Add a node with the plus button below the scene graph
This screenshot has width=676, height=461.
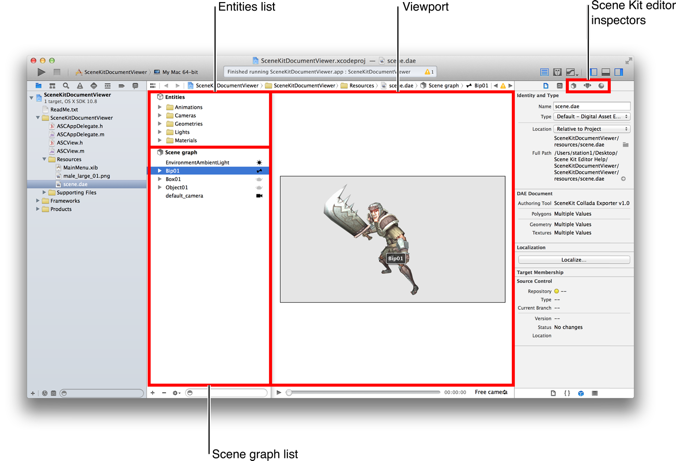[153, 393]
